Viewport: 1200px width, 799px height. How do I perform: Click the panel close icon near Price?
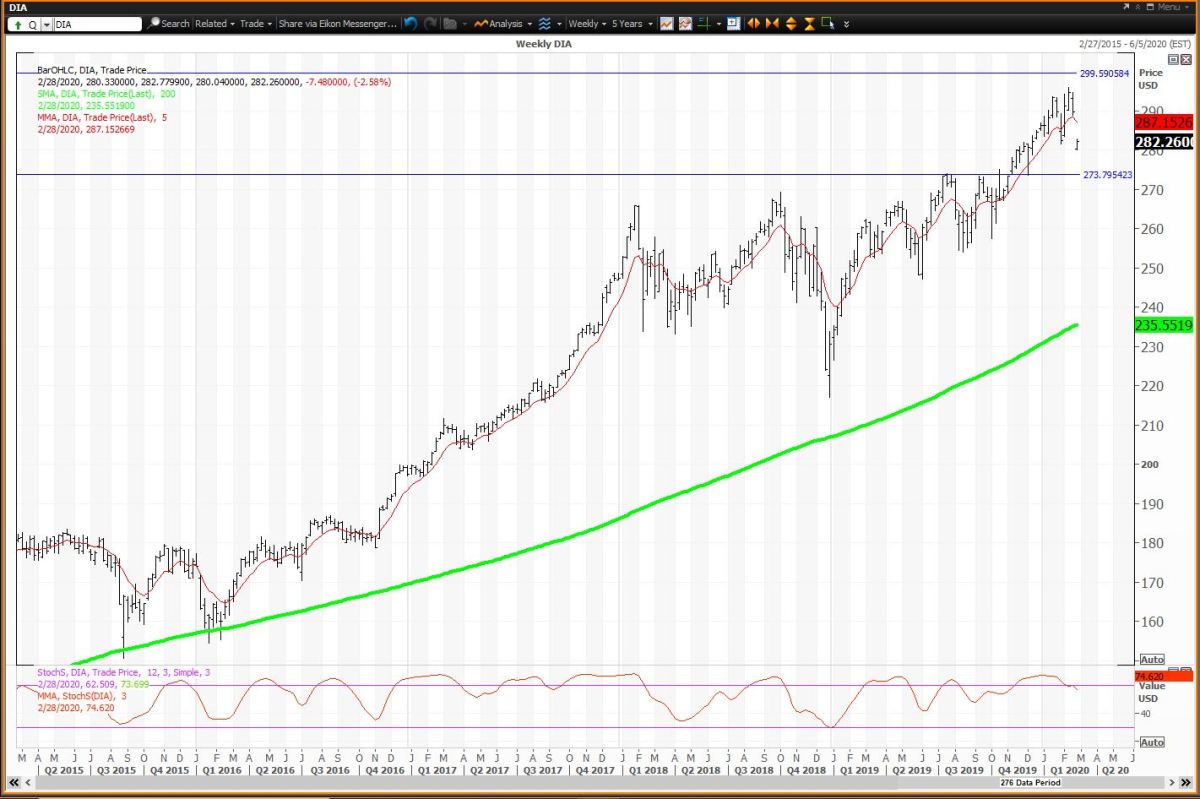pyautogui.click(x=1186, y=60)
